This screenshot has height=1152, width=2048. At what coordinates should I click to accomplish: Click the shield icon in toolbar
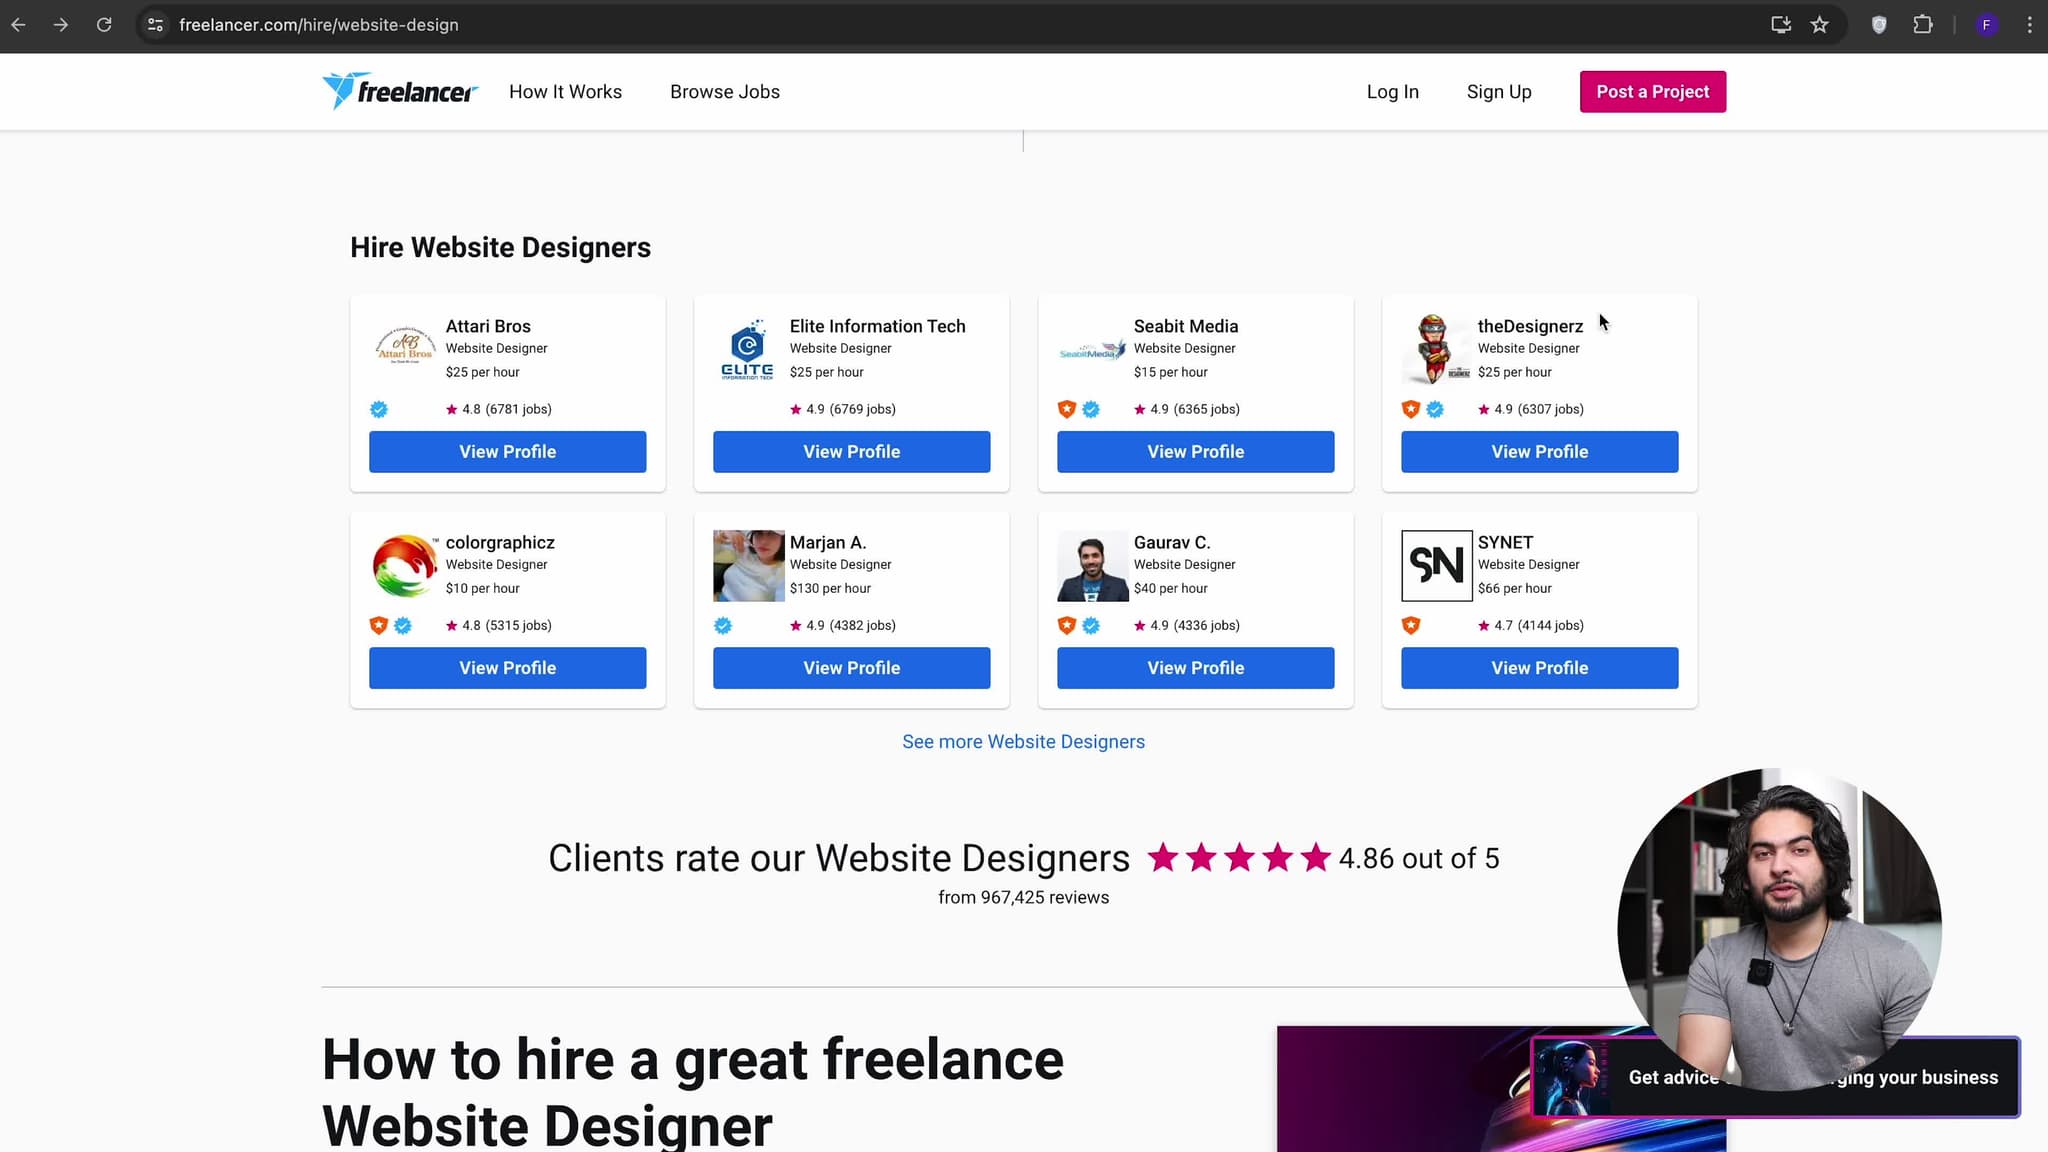(x=1879, y=25)
